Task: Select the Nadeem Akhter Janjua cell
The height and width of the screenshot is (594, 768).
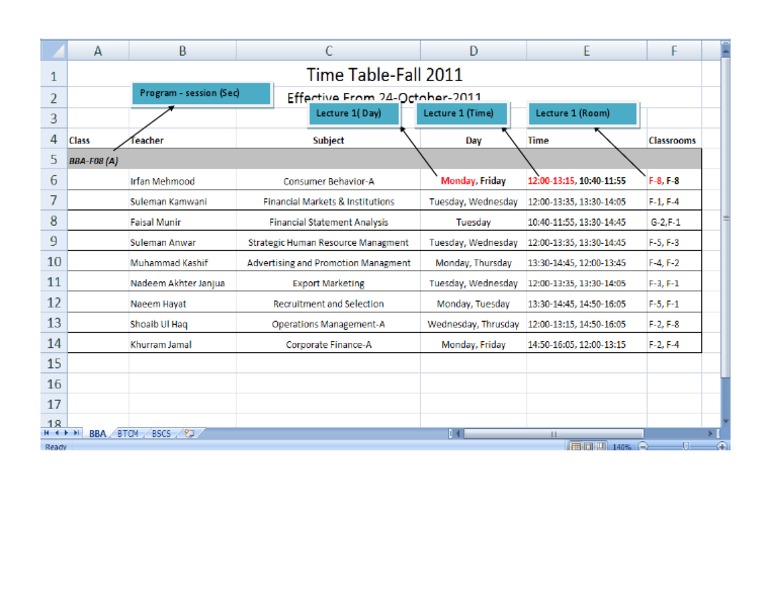Action: point(183,283)
